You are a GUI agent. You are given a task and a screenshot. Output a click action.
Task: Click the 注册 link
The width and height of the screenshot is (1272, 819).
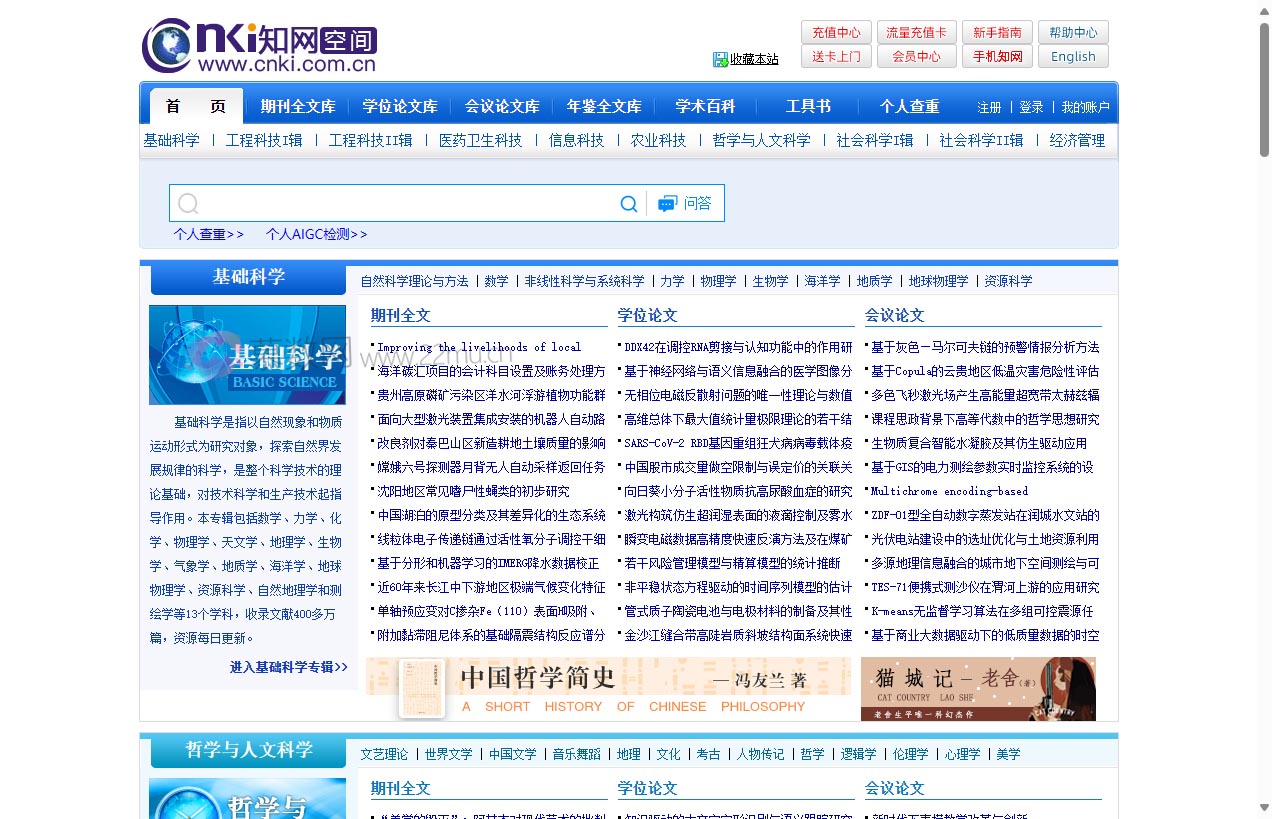pos(988,107)
